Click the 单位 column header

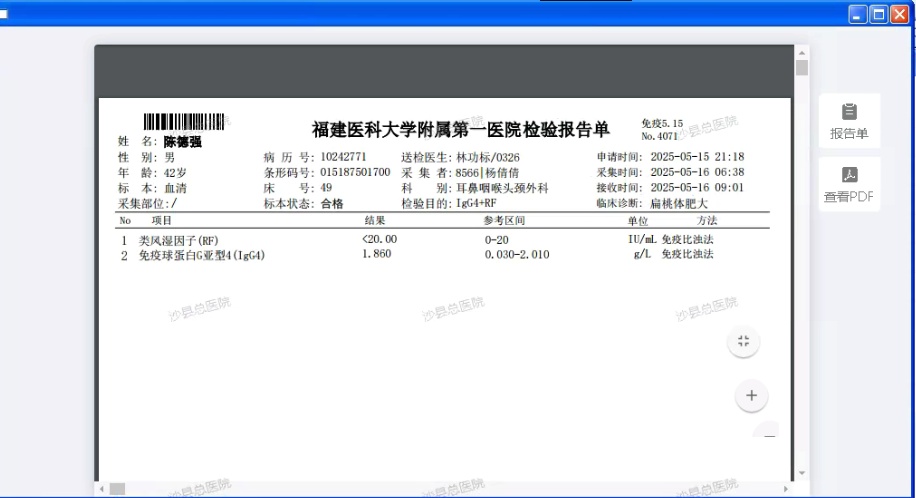638,221
